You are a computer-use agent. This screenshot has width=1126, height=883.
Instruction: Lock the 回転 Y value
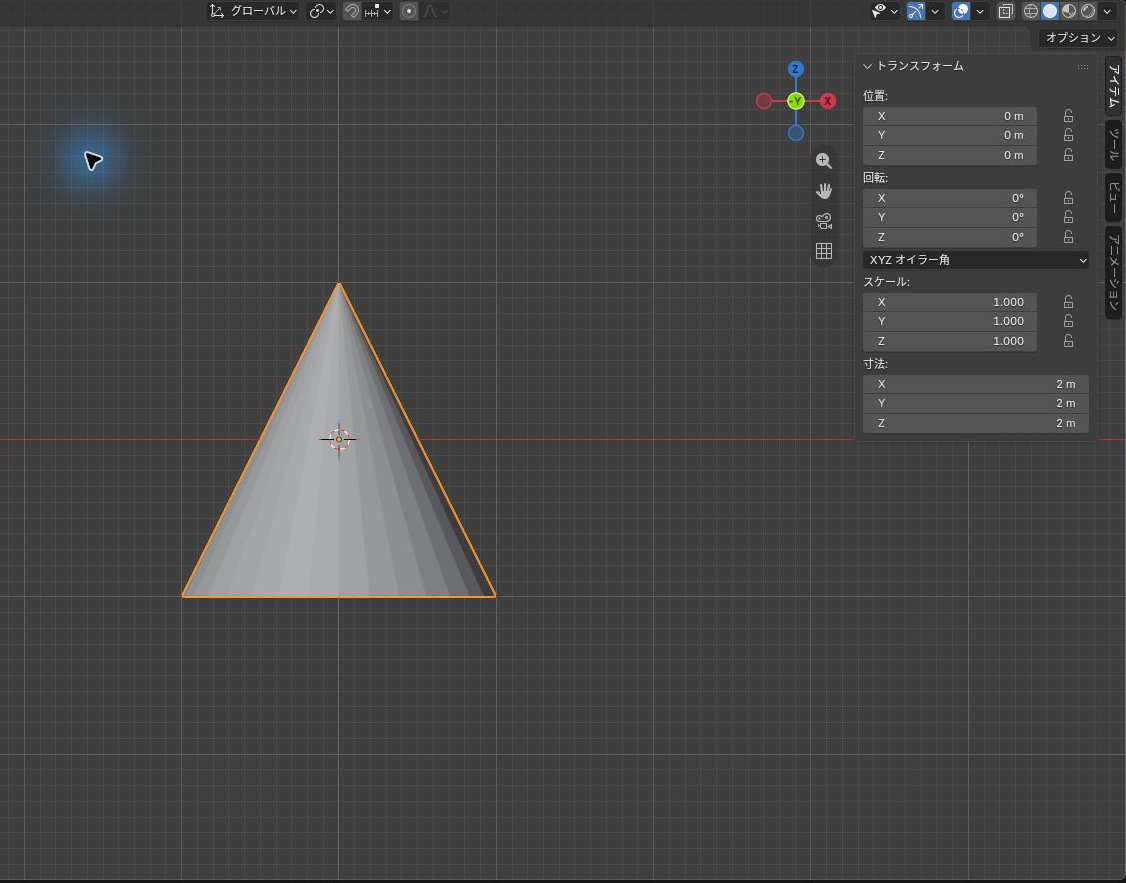pos(1069,217)
